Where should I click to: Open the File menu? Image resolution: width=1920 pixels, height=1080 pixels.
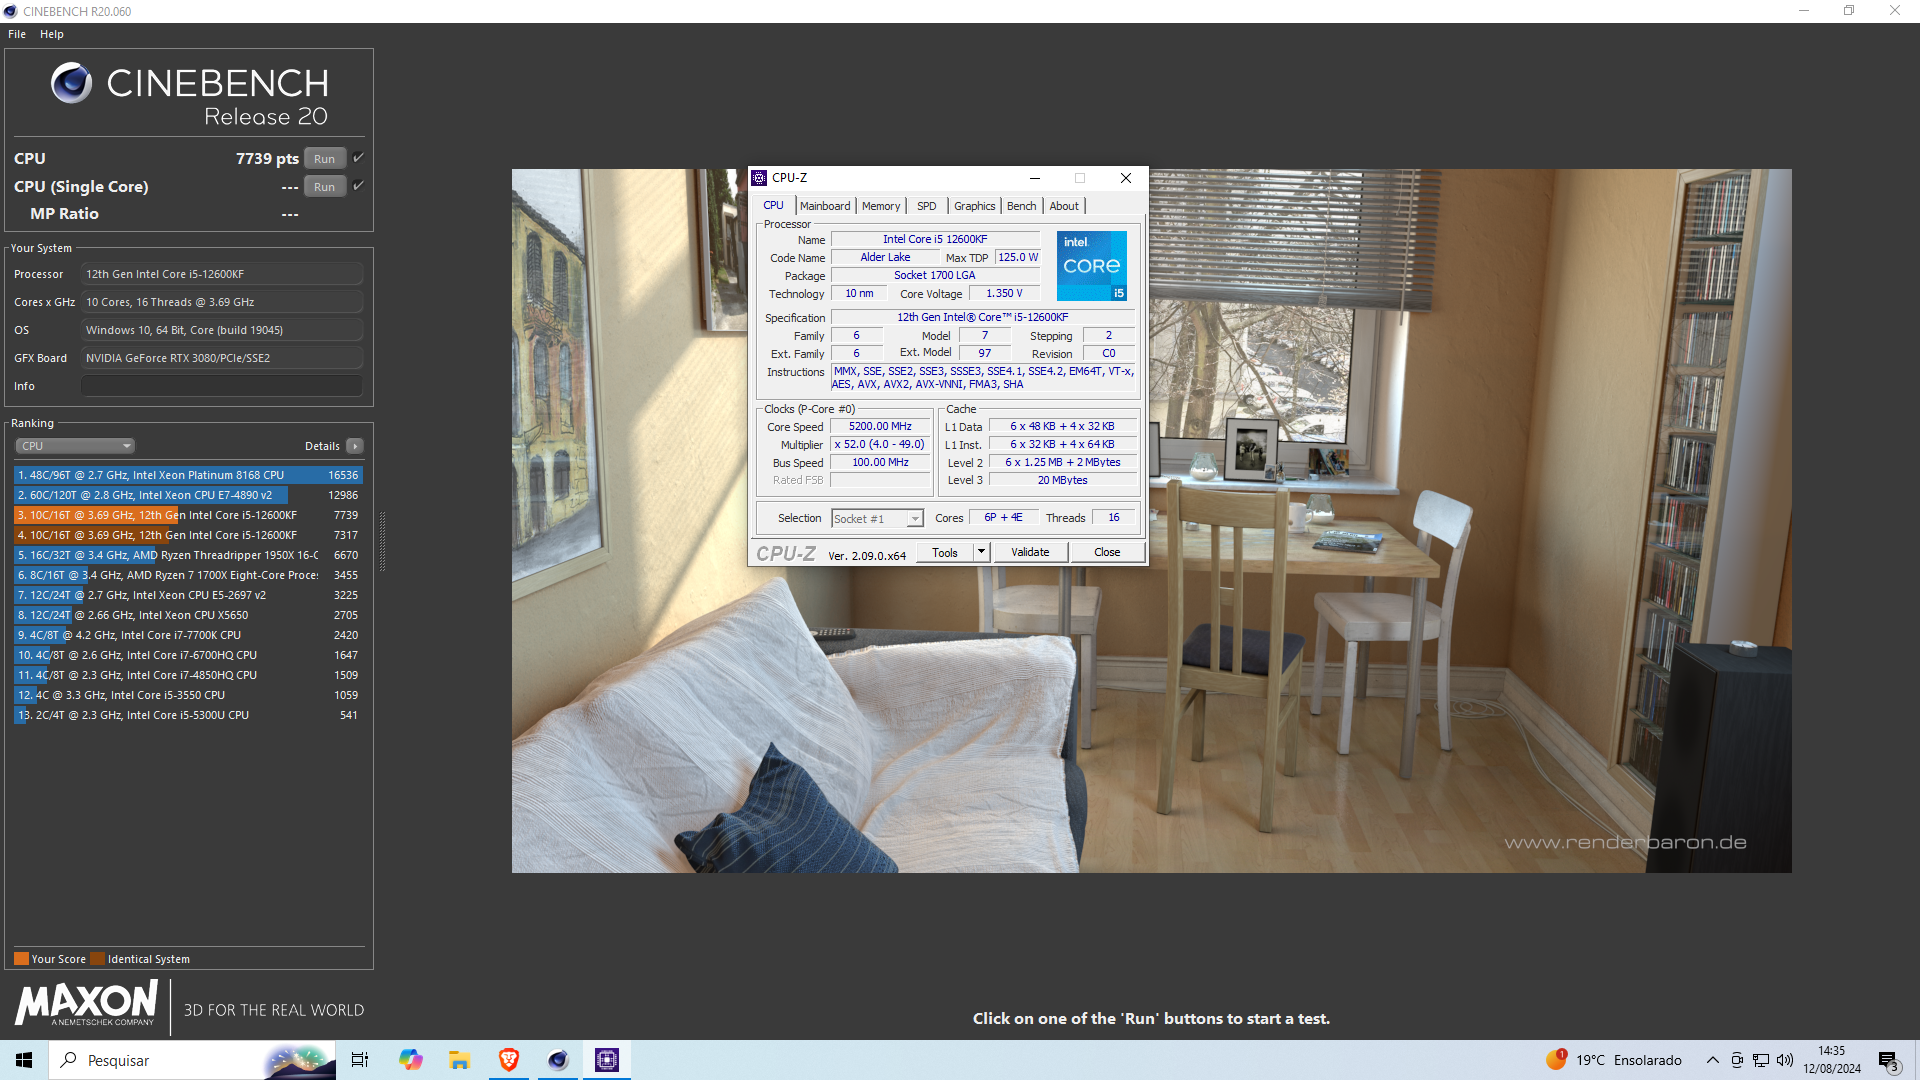(x=17, y=34)
